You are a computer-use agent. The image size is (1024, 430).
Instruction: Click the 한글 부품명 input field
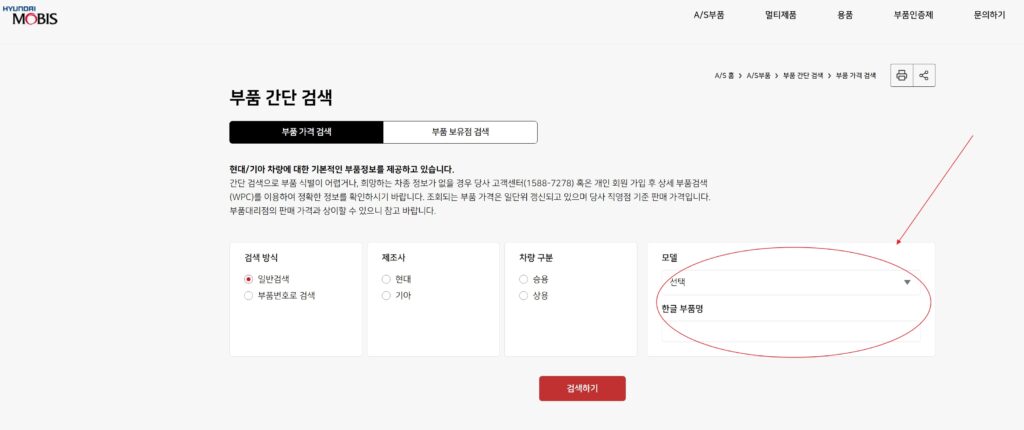coord(791,331)
